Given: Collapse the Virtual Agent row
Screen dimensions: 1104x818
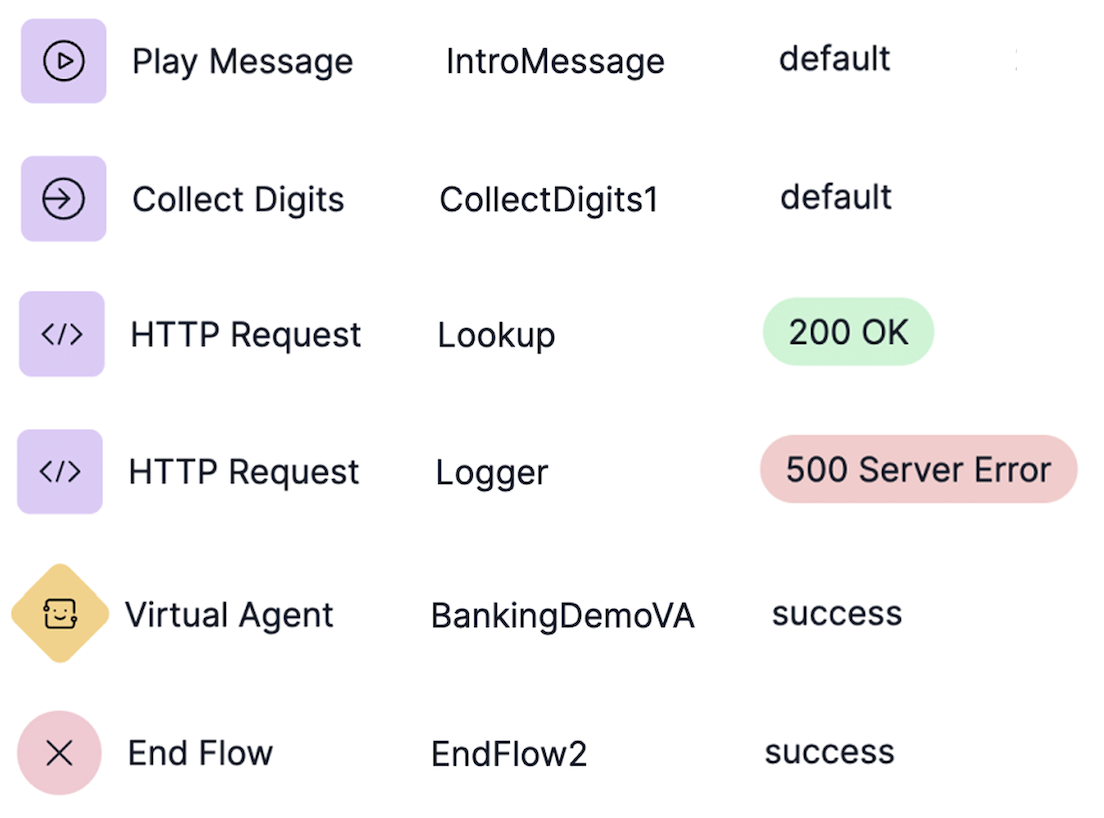Looking at the screenshot, I should (230, 614).
